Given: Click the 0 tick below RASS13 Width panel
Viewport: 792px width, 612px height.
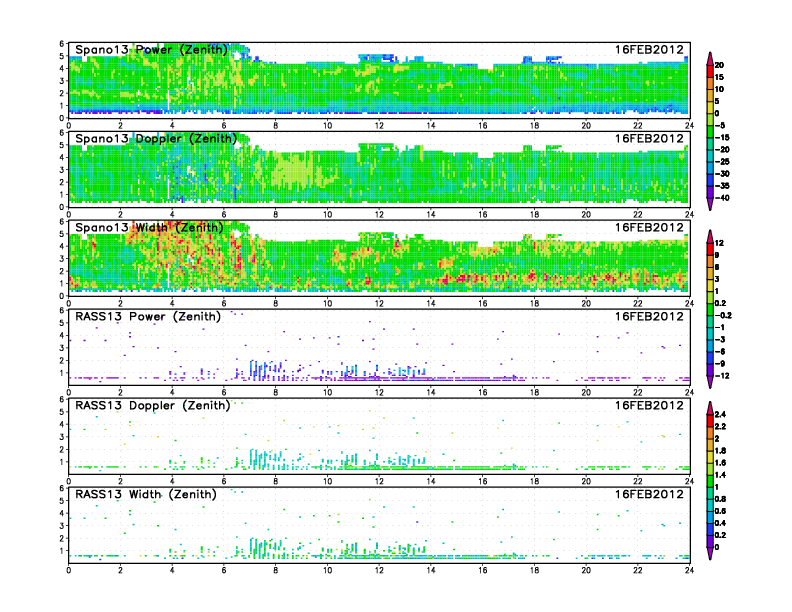Looking at the screenshot, I should click(x=68, y=569).
